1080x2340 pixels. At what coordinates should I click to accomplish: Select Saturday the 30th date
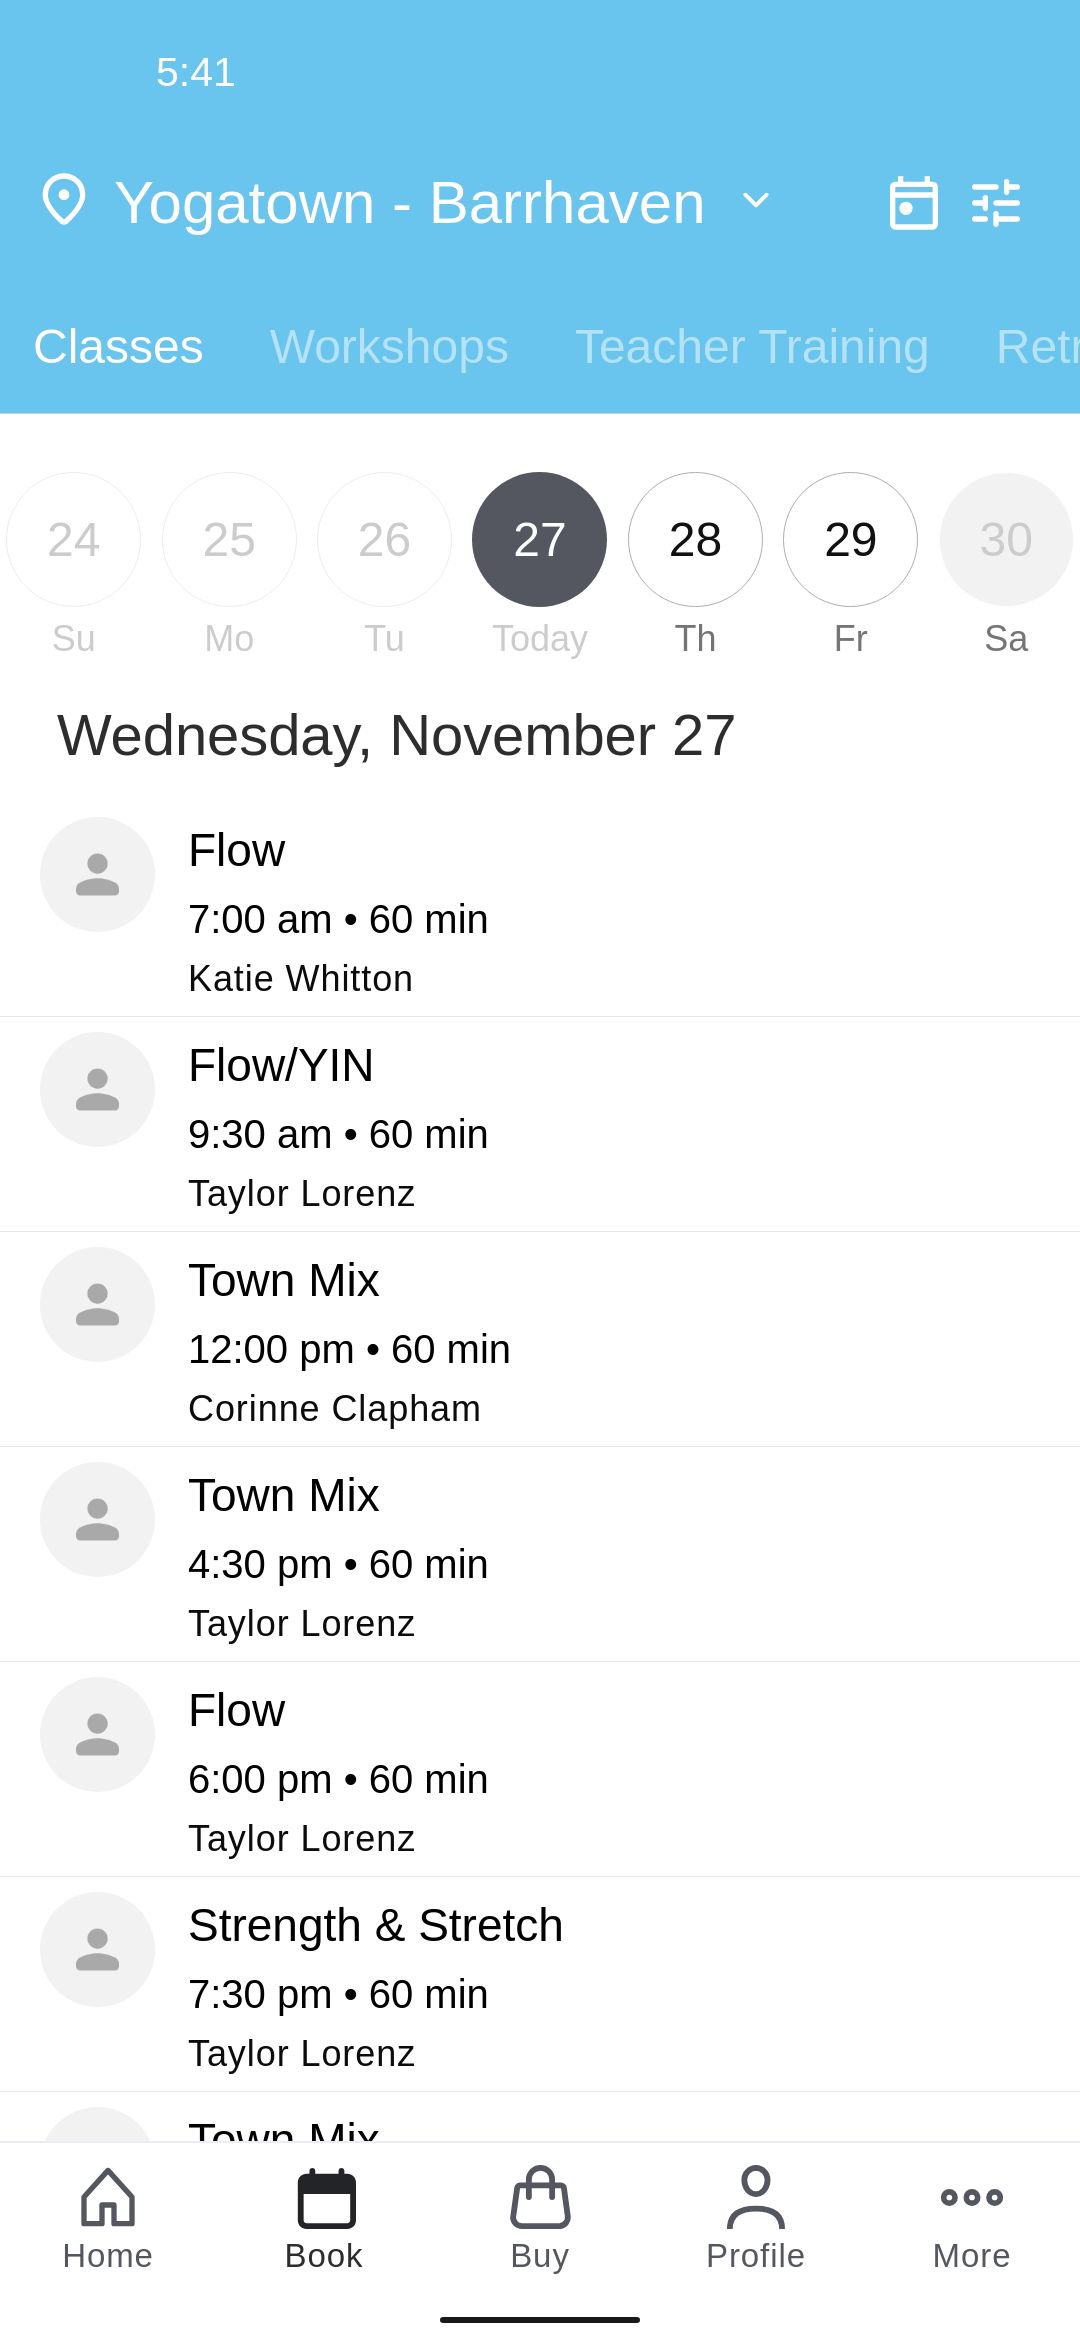click(x=1005, y=540)
